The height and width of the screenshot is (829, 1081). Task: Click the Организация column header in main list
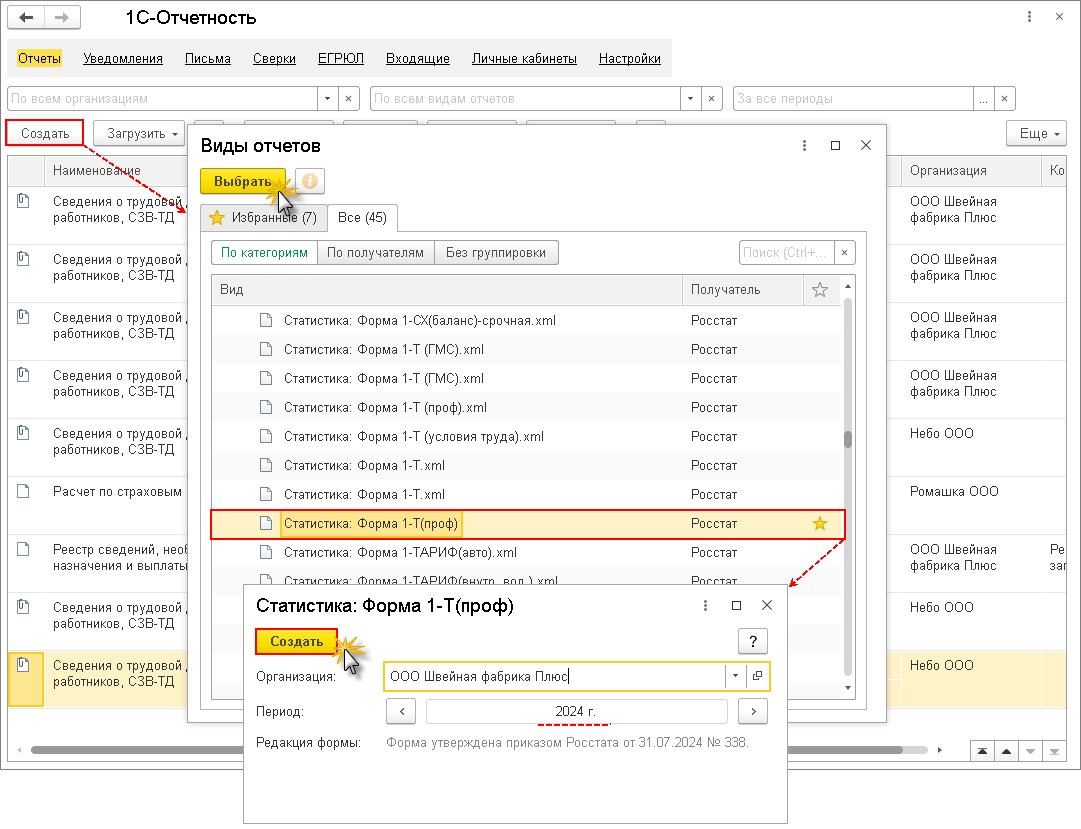[971, 170]
